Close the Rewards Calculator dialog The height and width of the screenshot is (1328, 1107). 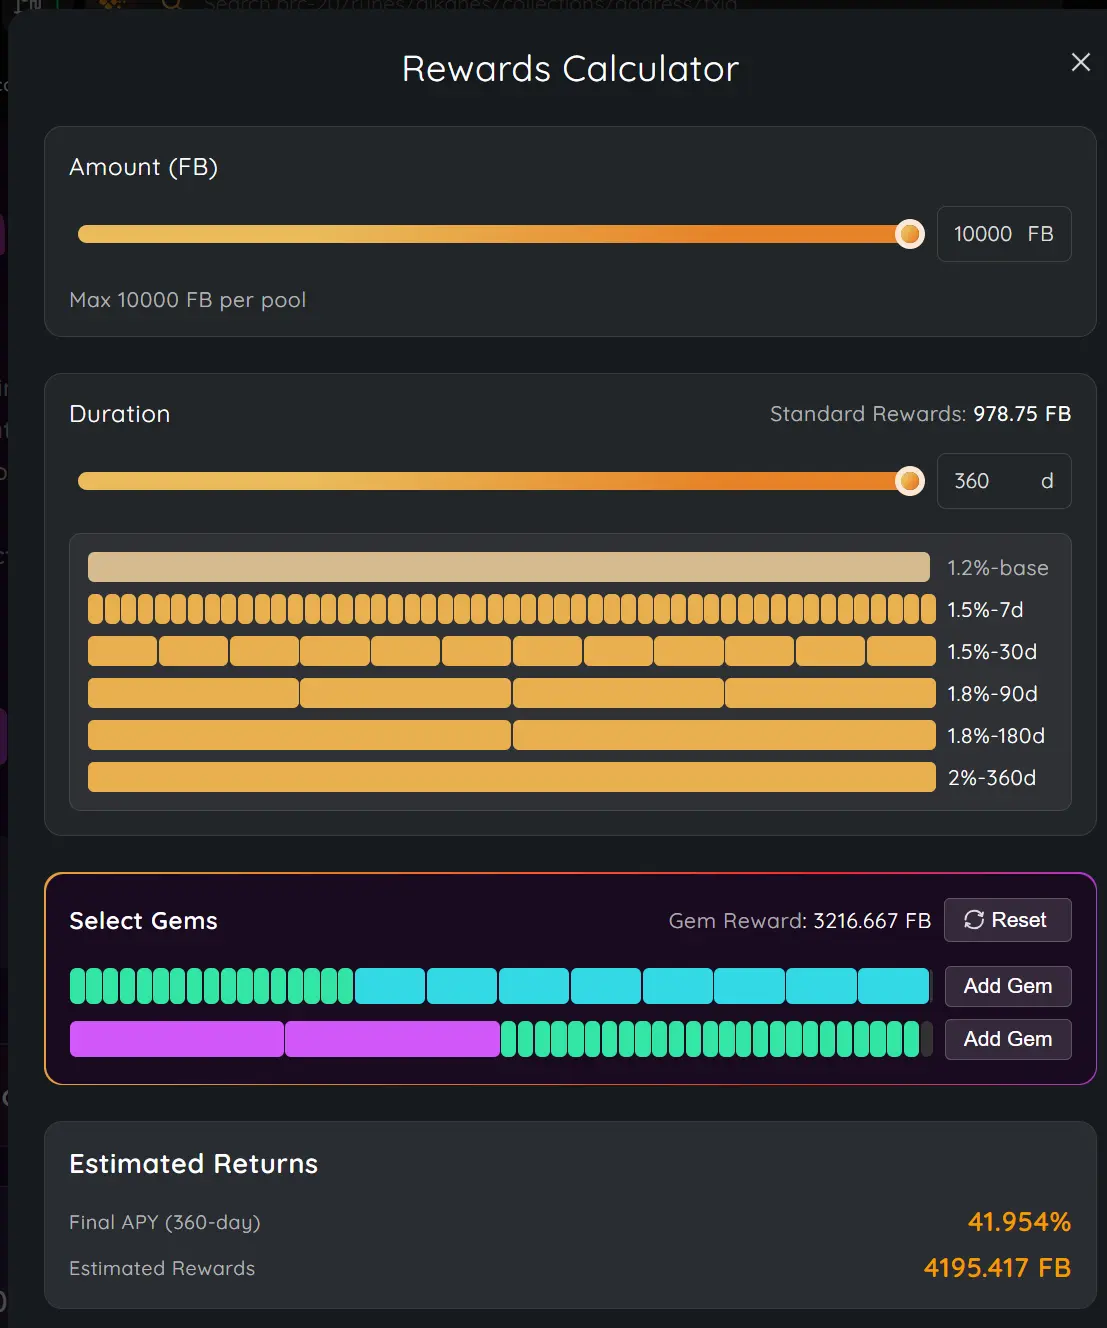tap(1080, 62)
